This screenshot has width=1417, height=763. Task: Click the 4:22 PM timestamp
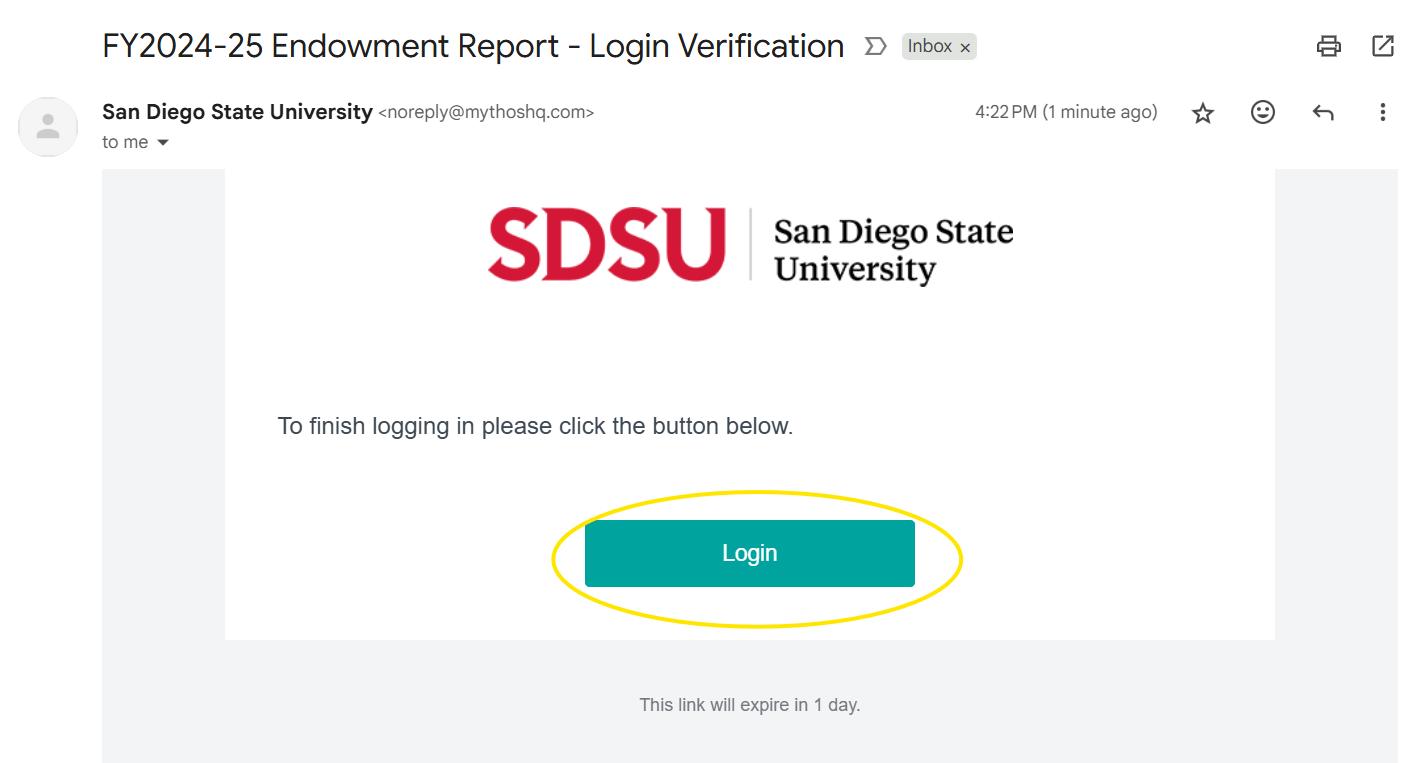tap(1066, 112)
